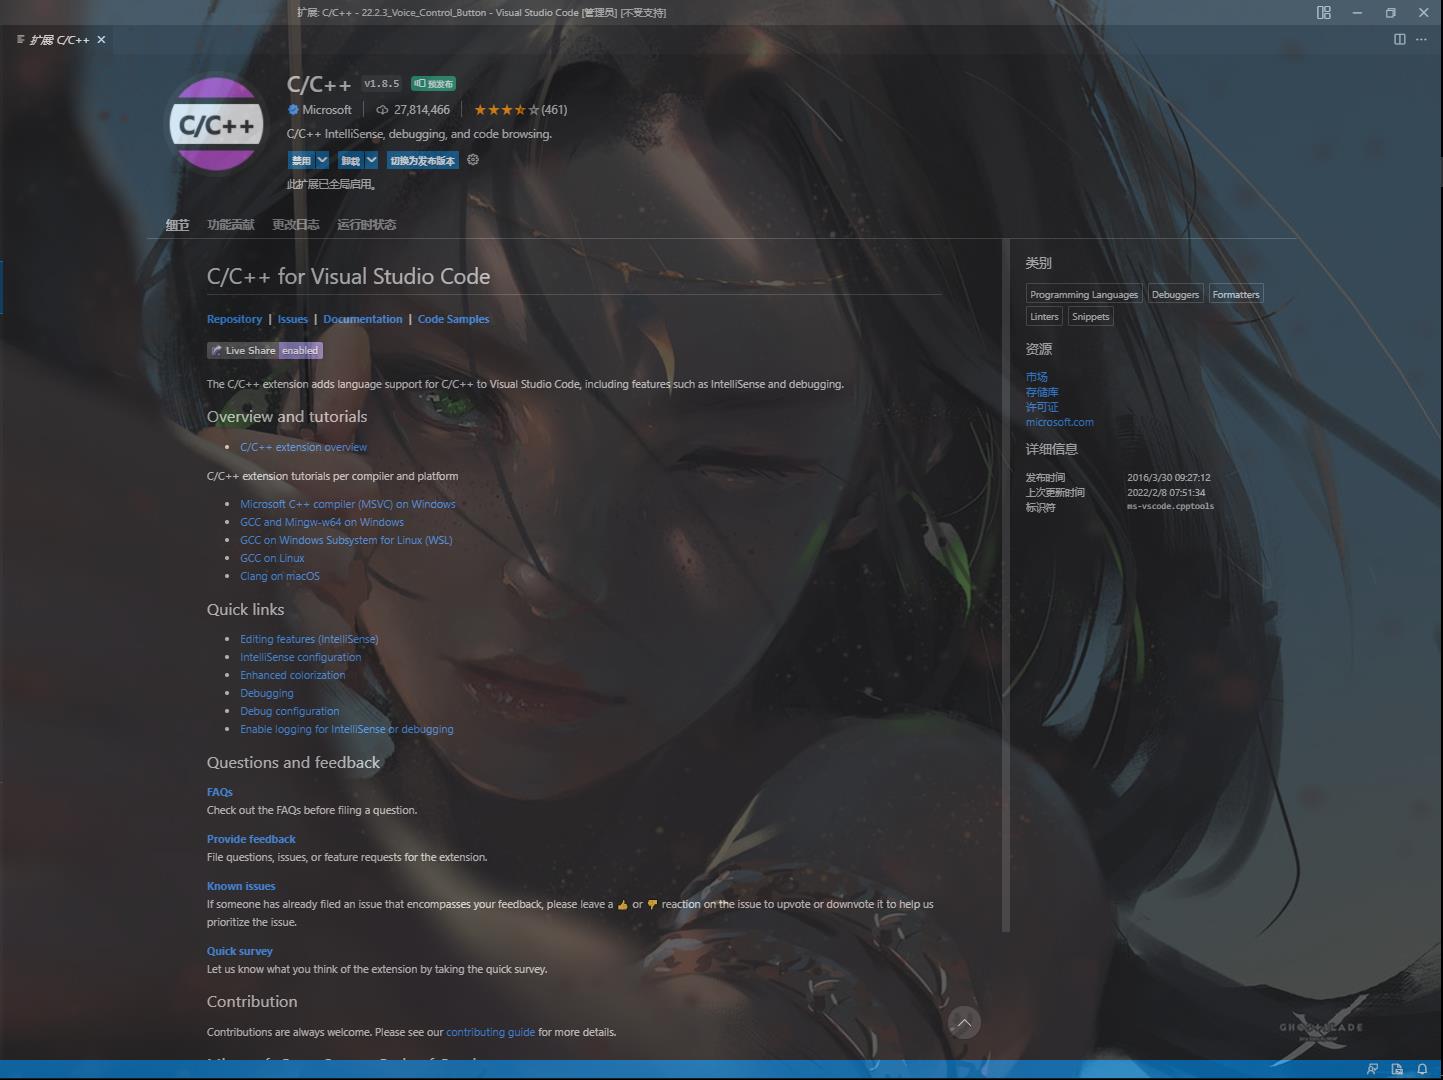Open the Documentation link
Viewport: 1443px width, 1080px height.
(363, 319)
